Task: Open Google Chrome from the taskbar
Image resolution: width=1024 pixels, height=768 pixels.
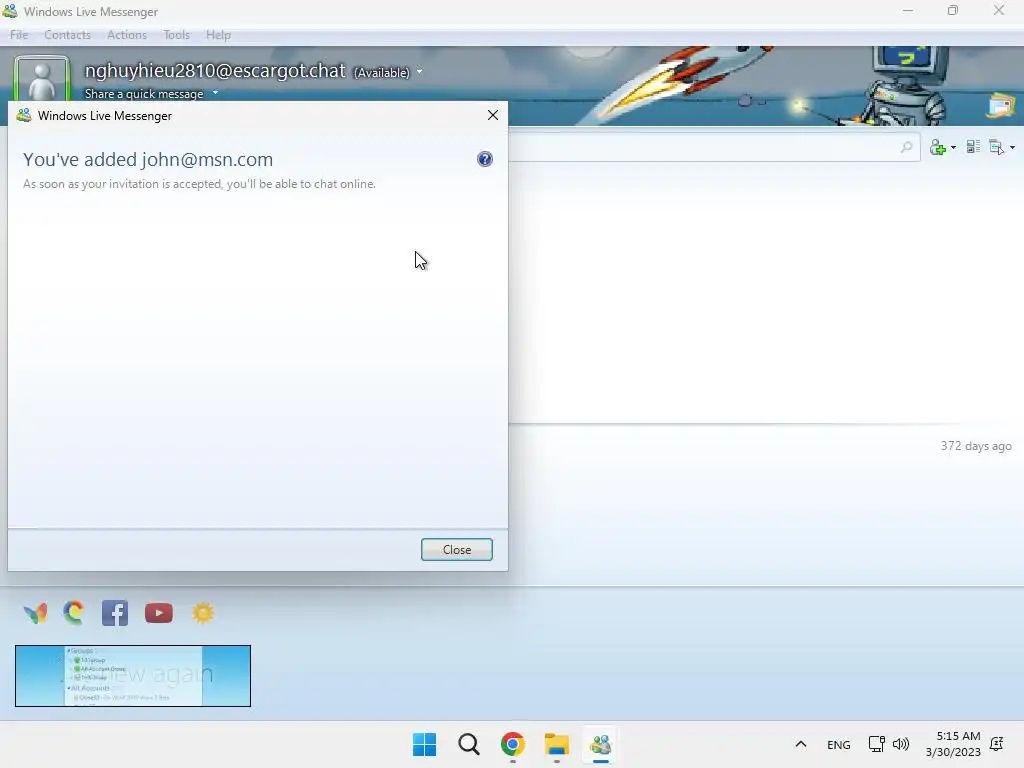Action: click(x=513, y=744)
